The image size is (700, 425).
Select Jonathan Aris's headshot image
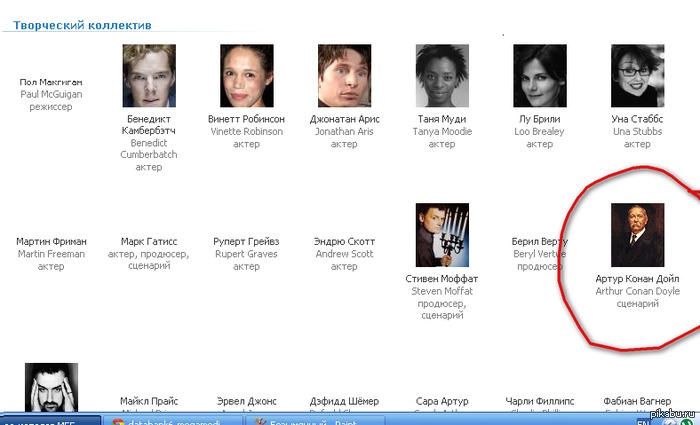pos(344,77)
